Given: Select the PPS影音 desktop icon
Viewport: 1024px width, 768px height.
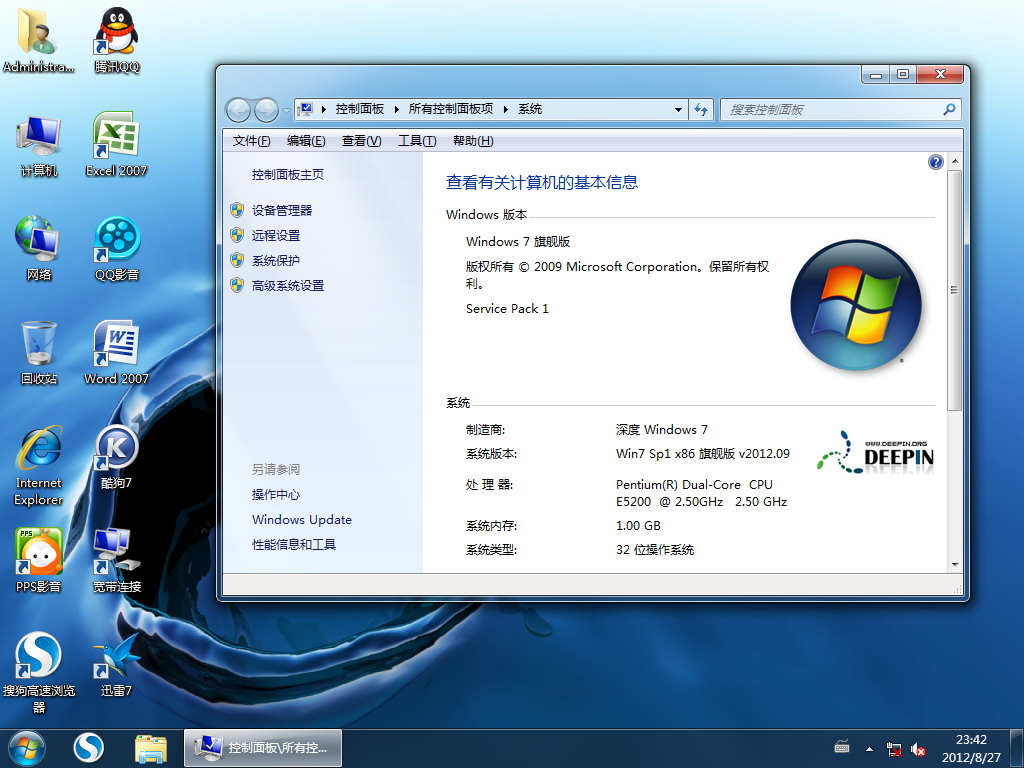Looking at the screenshot, I should click(x=39, y=560).
